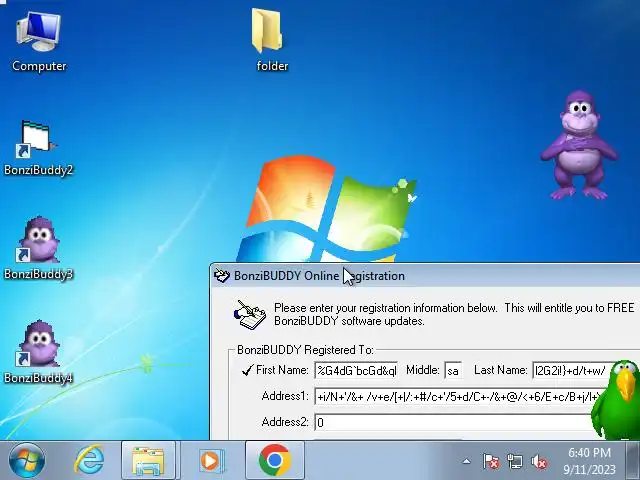Image resolution: width=640 pixels, height=480 pixels.
Task: Open the Windows Start menu orb
Action: click(x=27, y=460)
